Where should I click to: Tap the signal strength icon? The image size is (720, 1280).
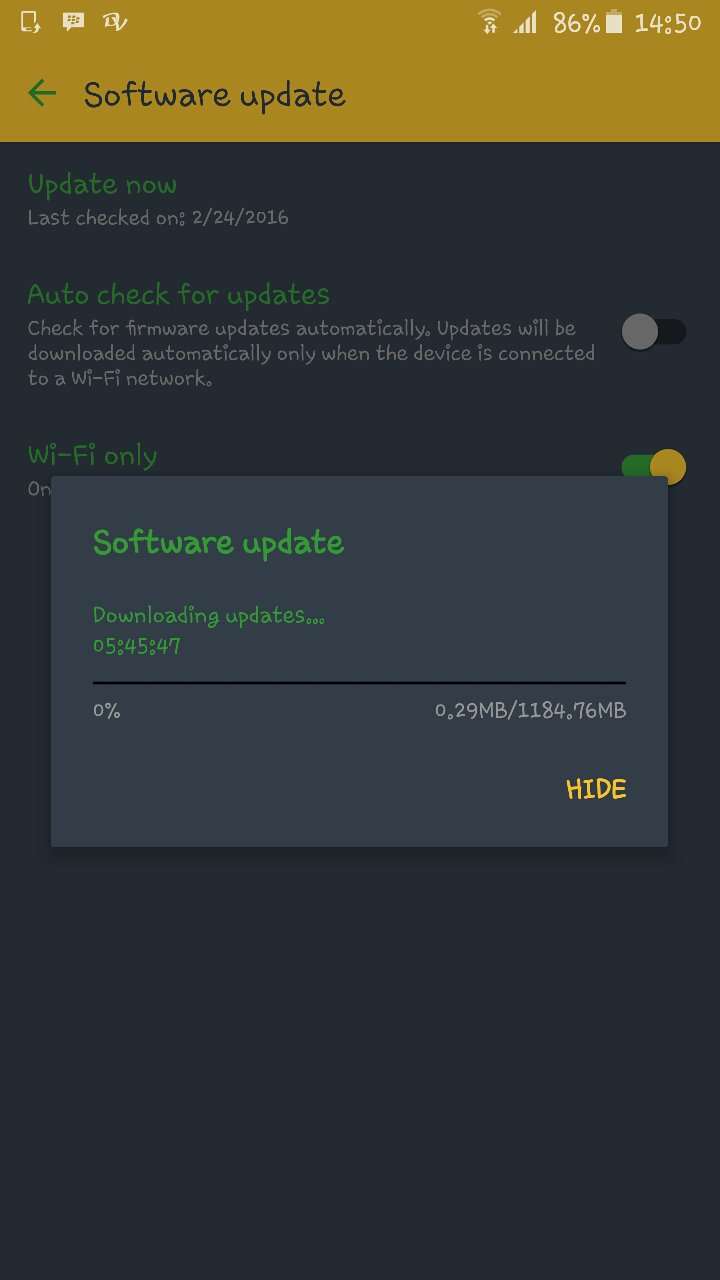[x=526, y=22]
